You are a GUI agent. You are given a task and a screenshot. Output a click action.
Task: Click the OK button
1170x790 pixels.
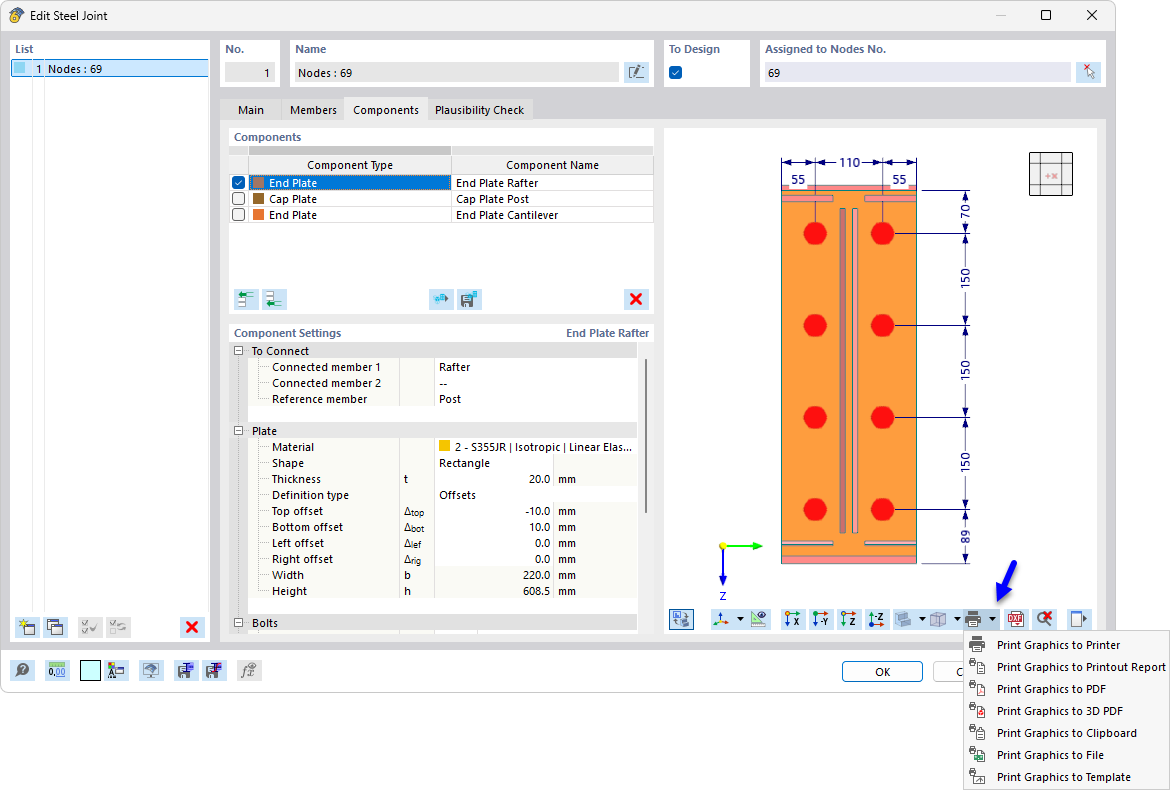click(882, 671)
